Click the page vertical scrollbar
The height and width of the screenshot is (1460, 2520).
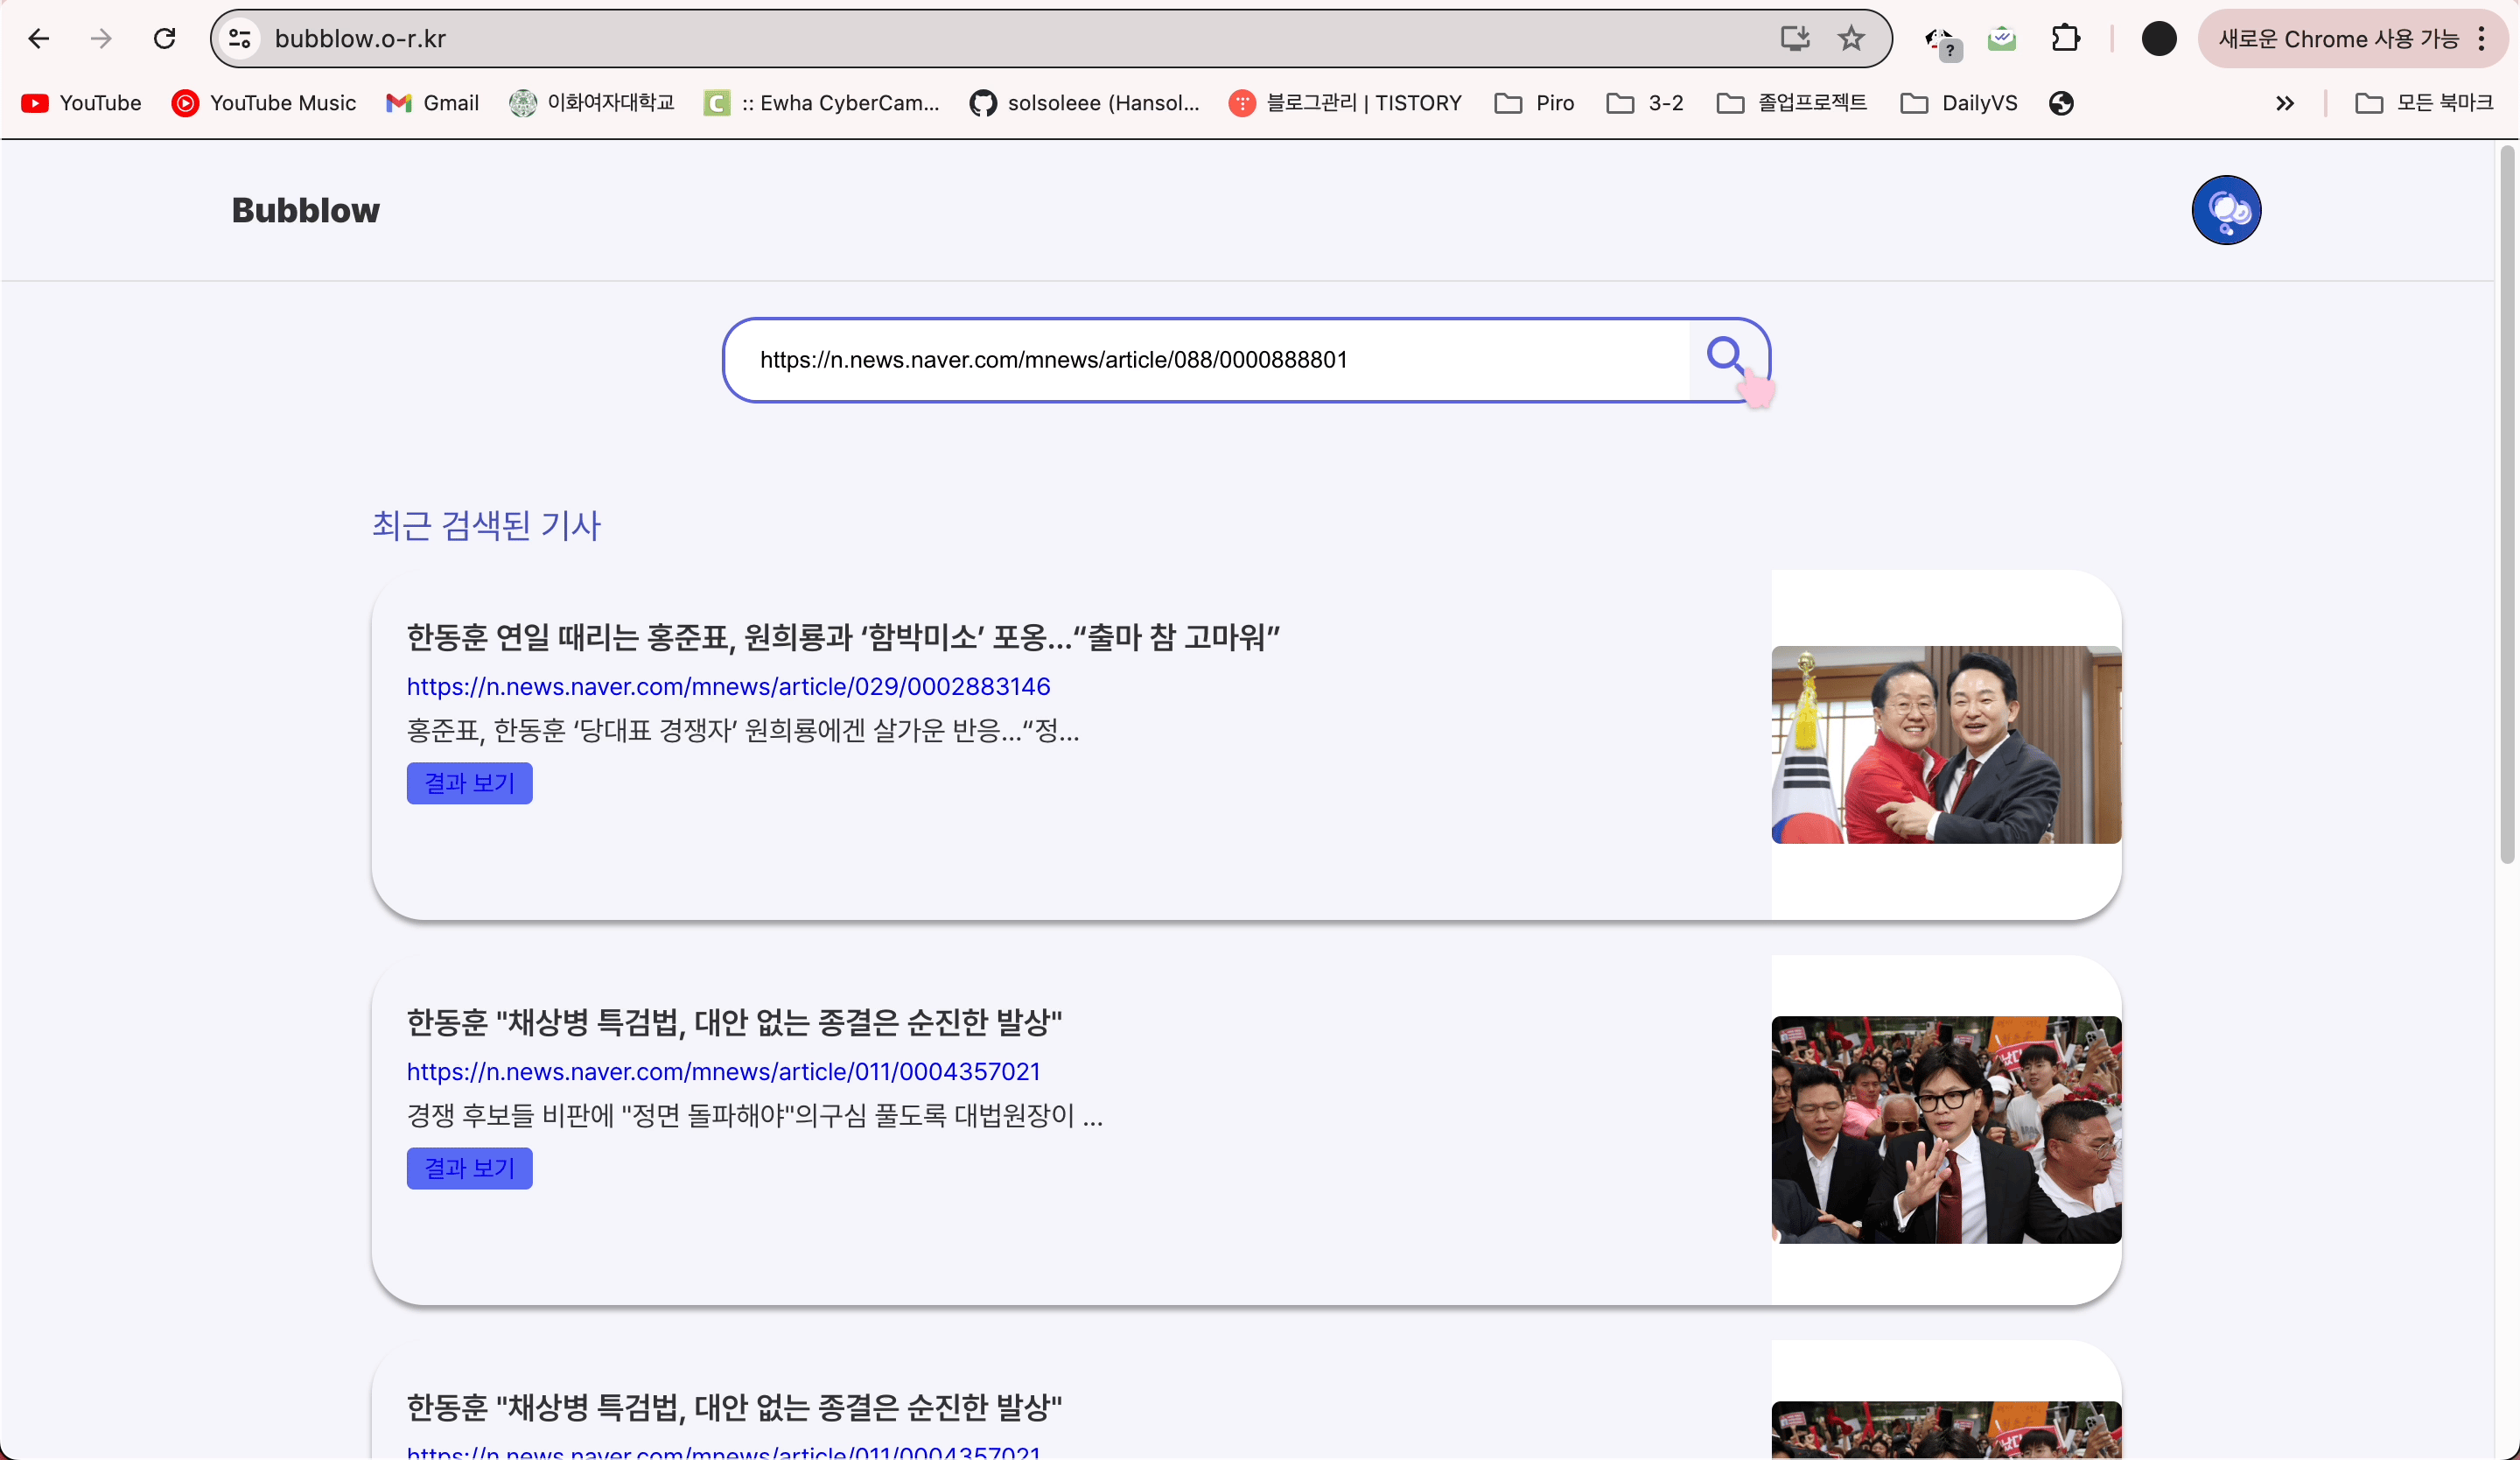click(2507, 505)
